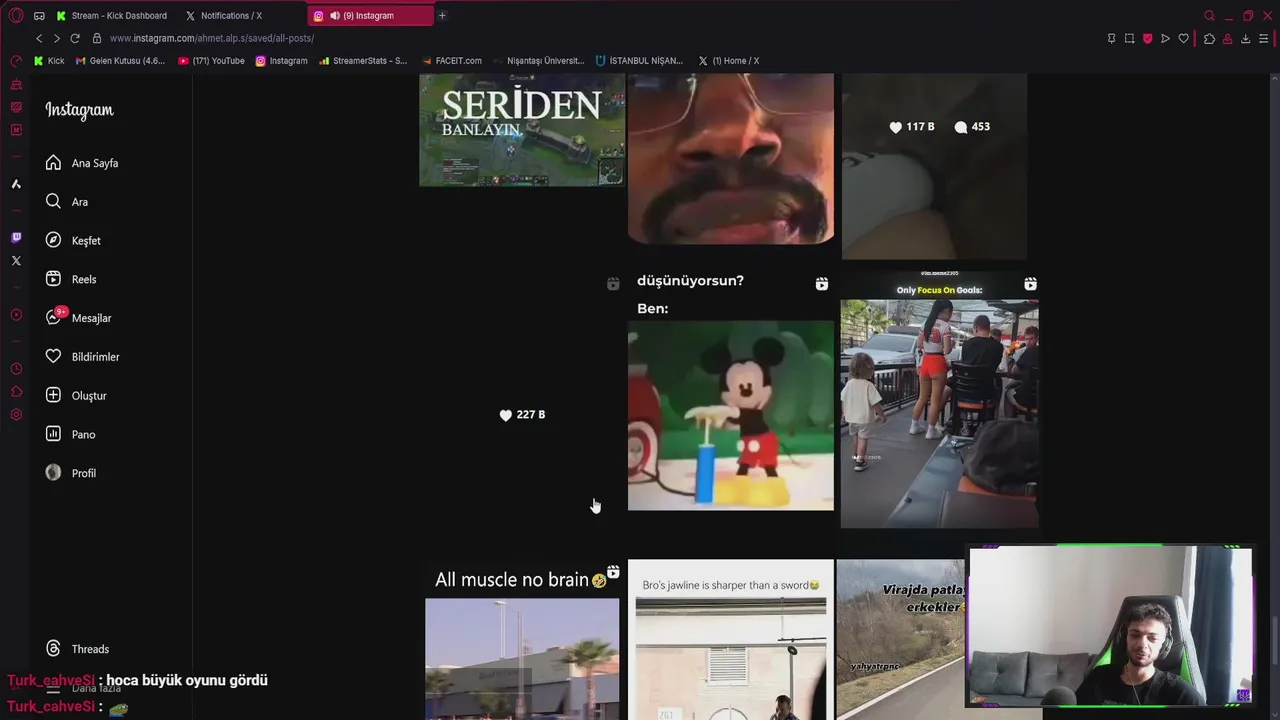Open the browser tab search icon
Image resolution: width=1280 pixels, height=720 pixels.
pyautogui.click(x=1209, y=15)
